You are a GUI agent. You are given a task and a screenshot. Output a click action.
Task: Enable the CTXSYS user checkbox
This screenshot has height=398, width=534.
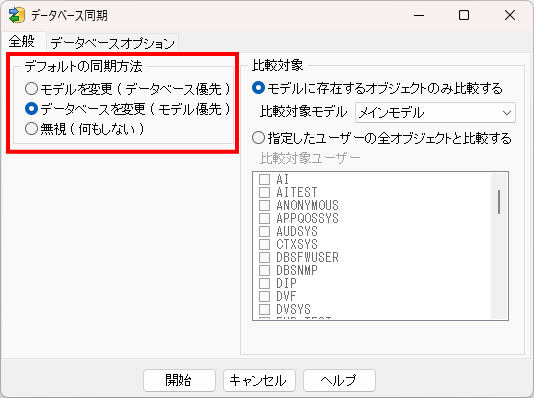coord(264,244)
